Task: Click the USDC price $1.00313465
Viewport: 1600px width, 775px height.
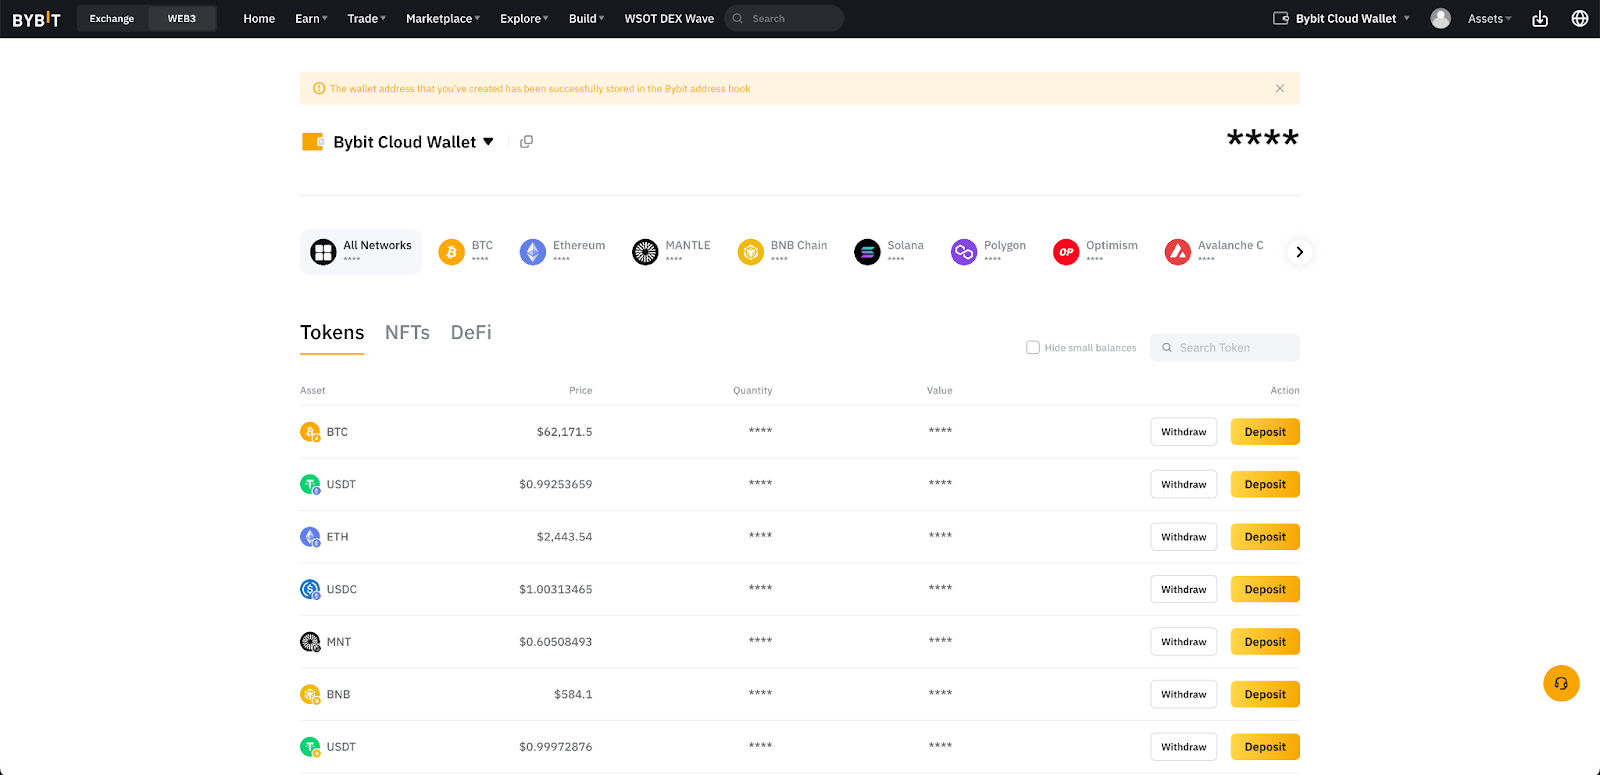Action: (555, 589)
